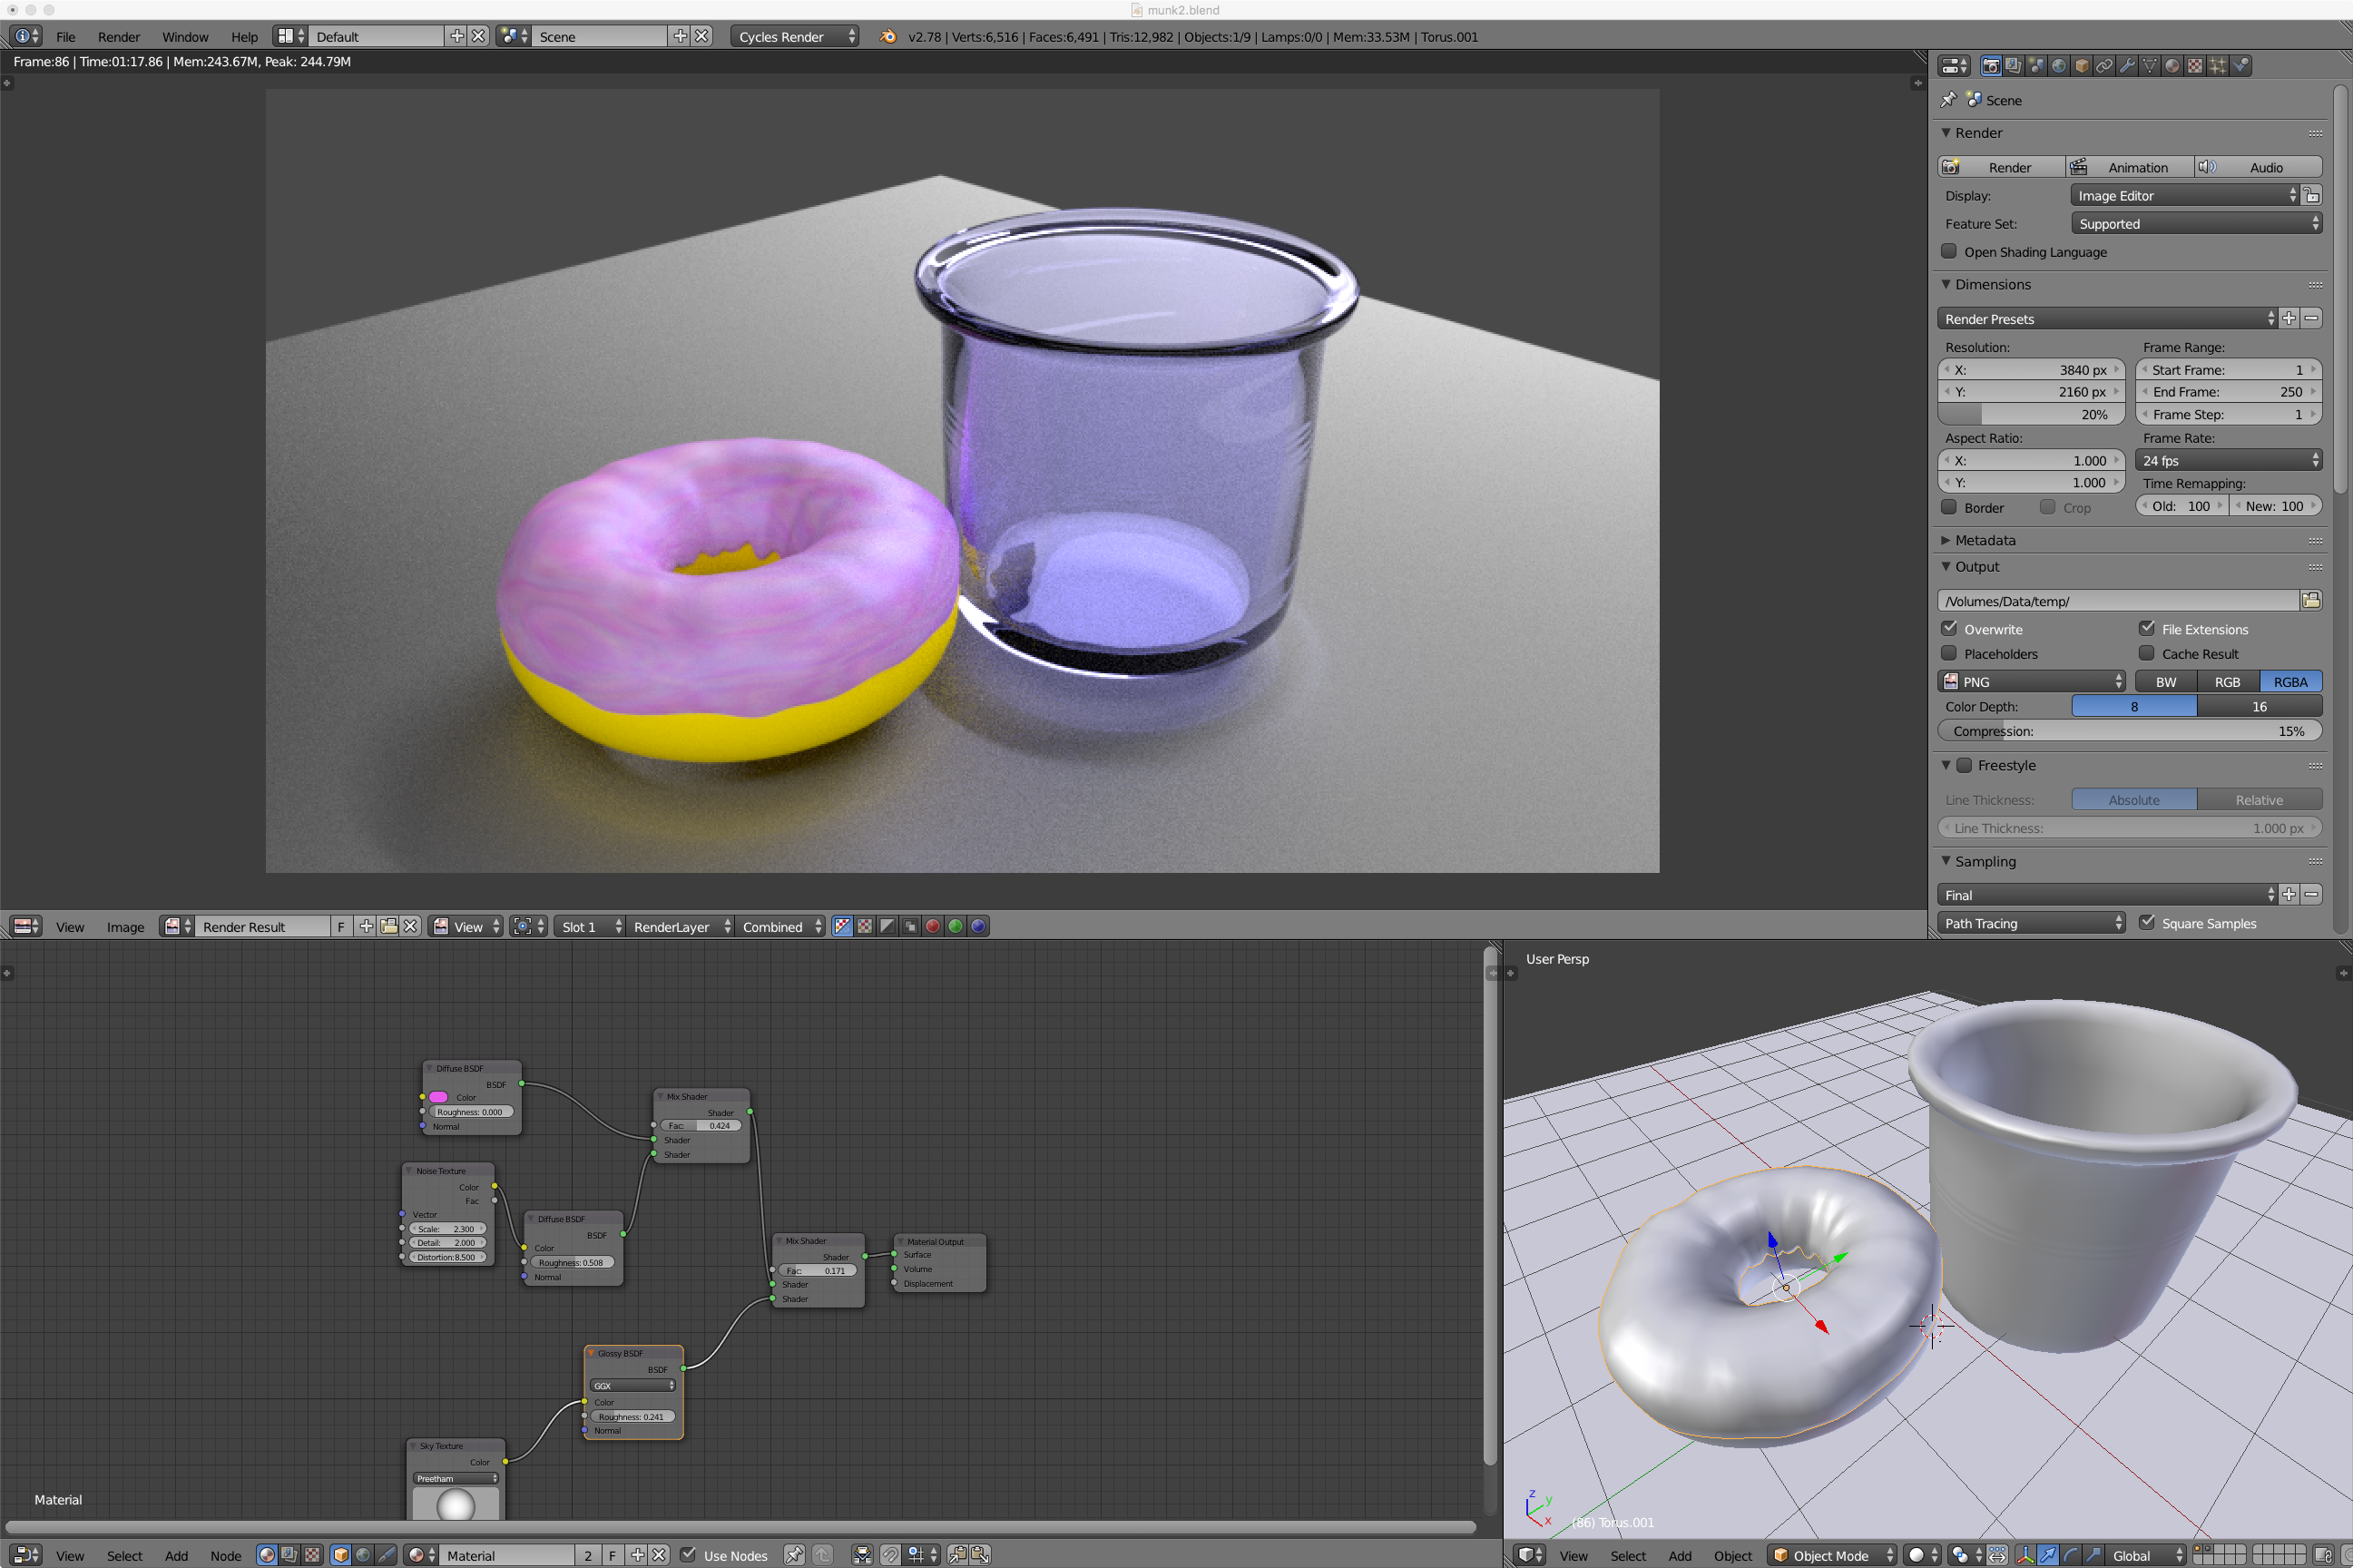Open the Cycles Render engine dropdown

[795, 36]
